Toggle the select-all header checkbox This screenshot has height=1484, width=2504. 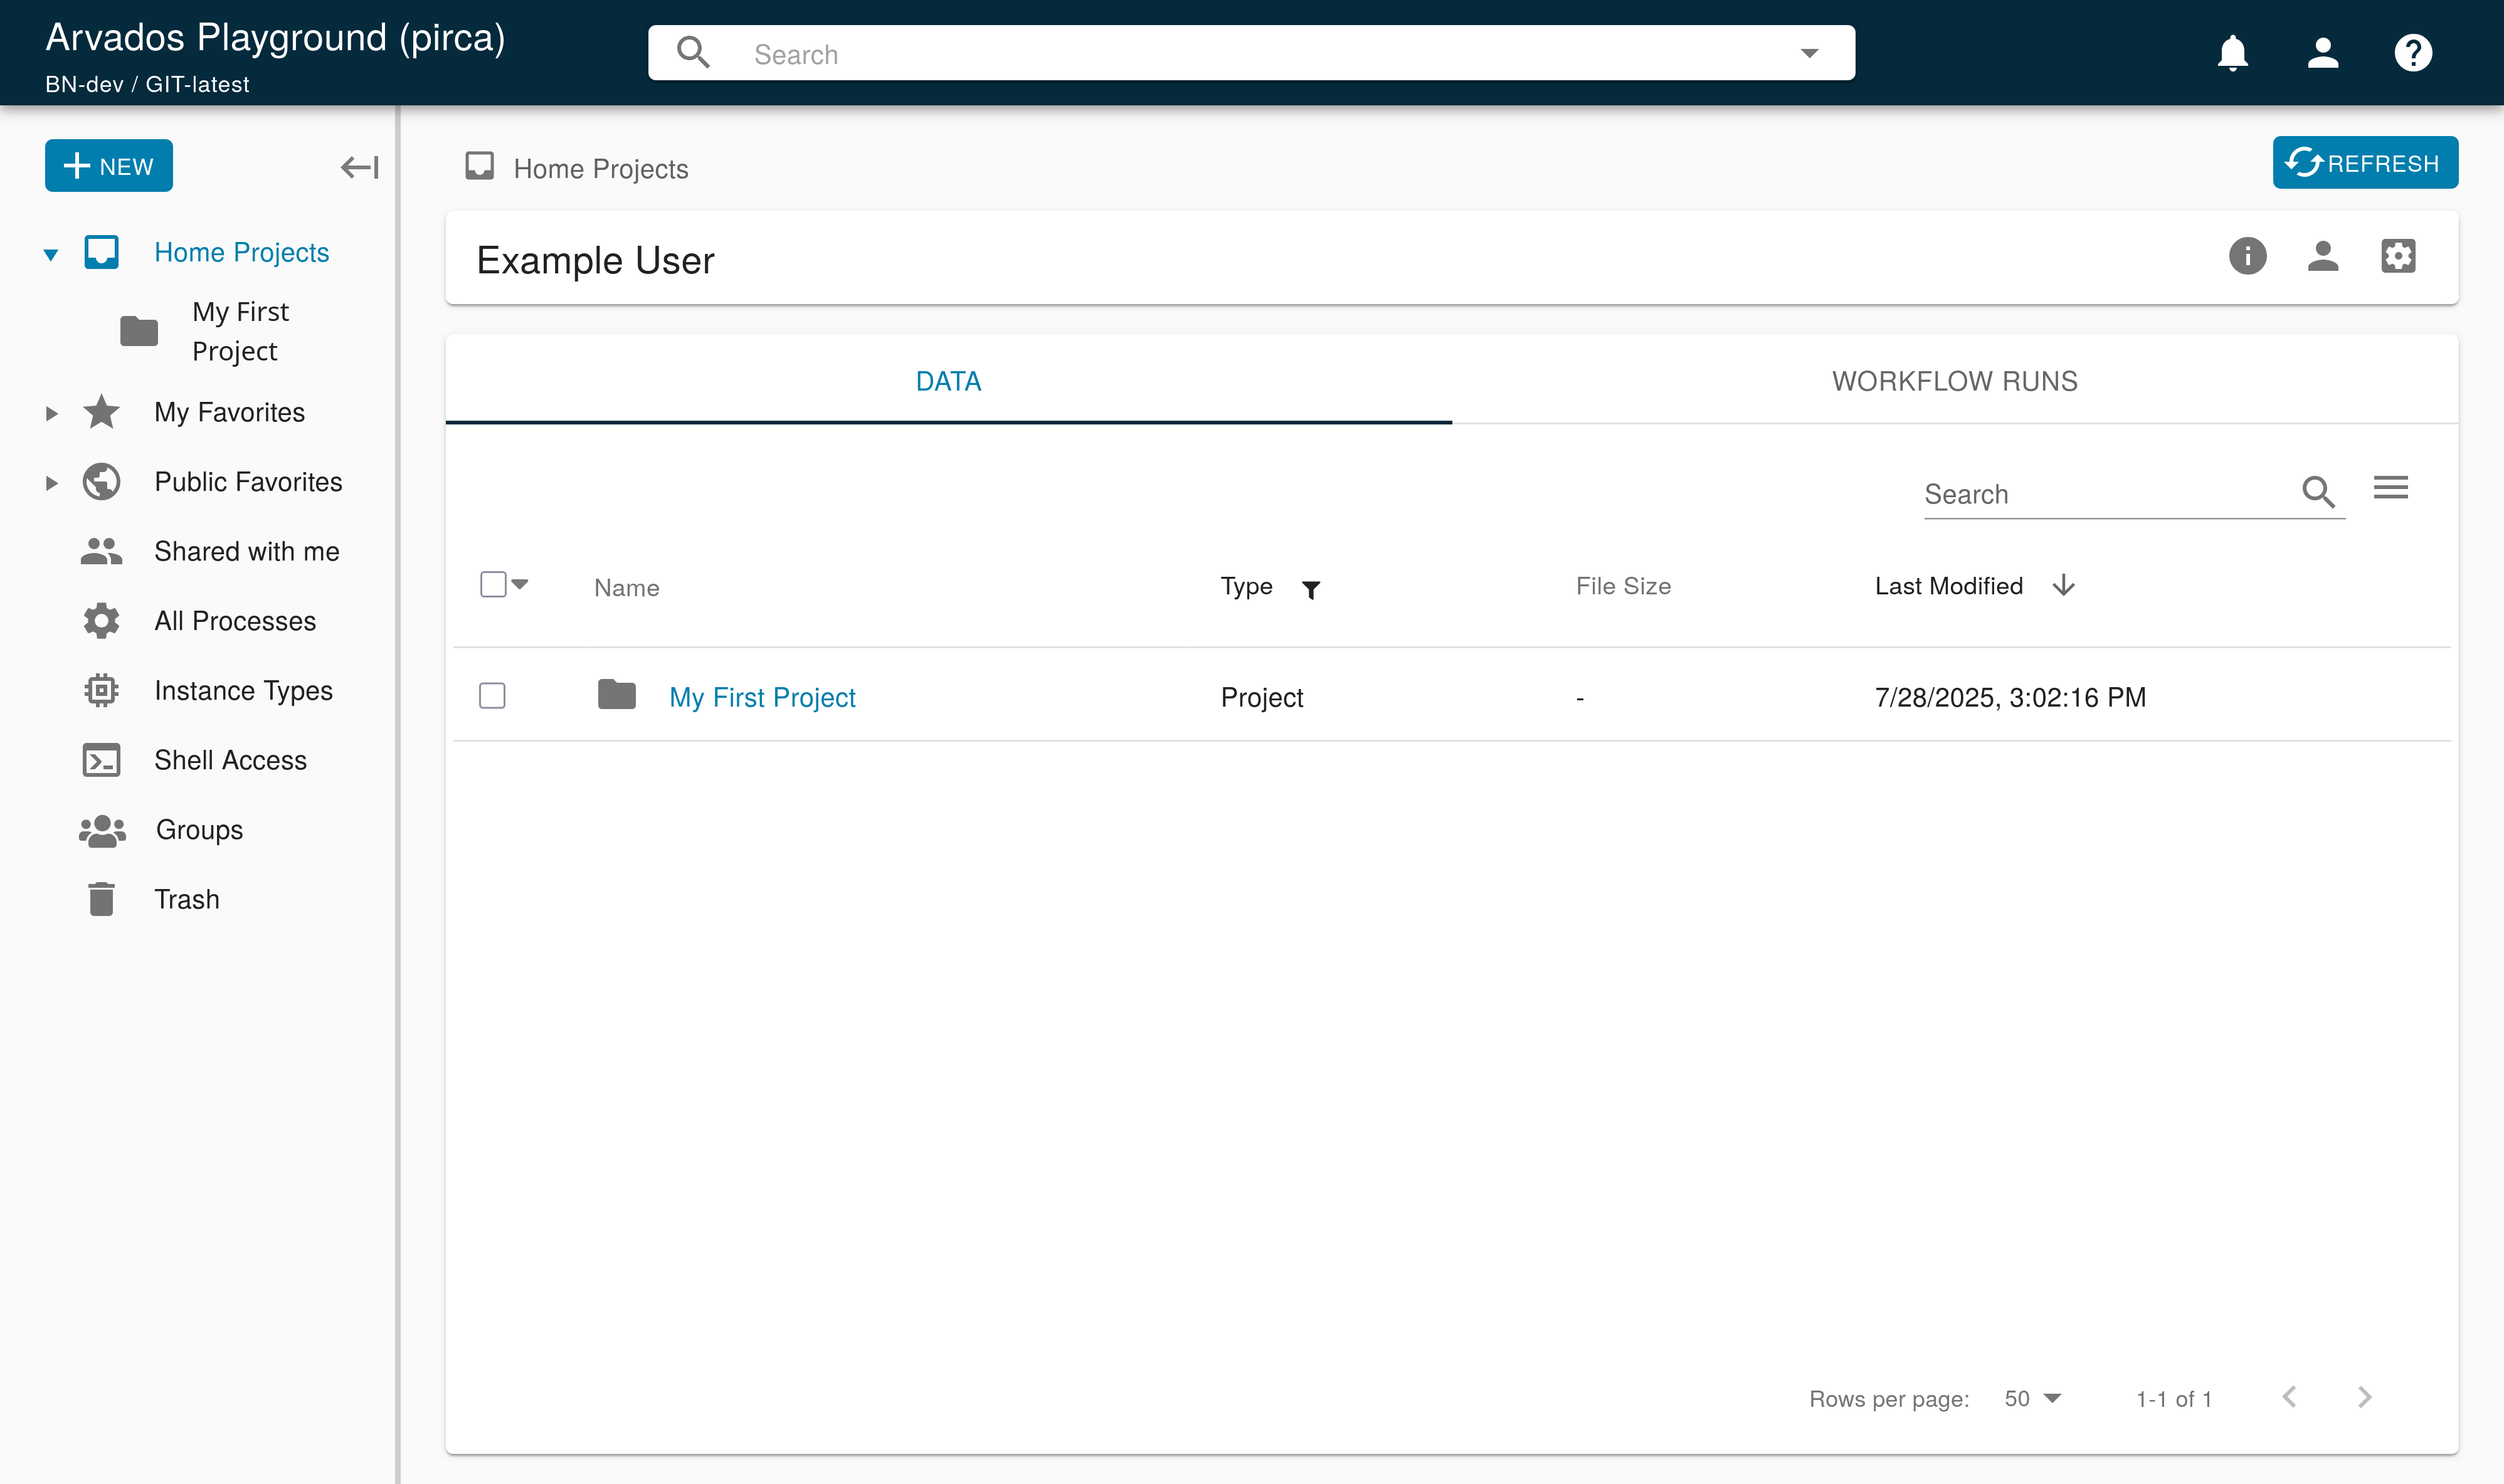pyautogui.click(x=493, y=585)
